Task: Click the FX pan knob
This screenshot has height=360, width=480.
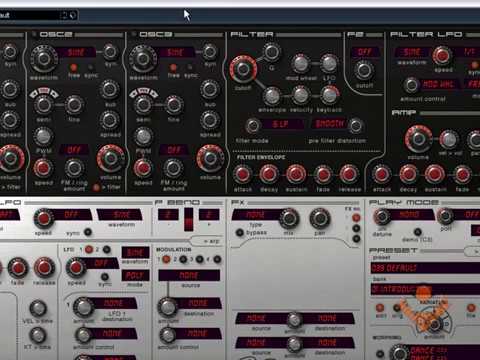Action: tap(320, 219)
